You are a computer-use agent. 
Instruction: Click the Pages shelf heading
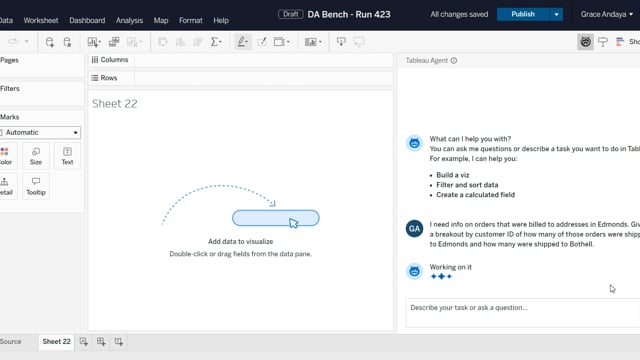click(9, 60)
